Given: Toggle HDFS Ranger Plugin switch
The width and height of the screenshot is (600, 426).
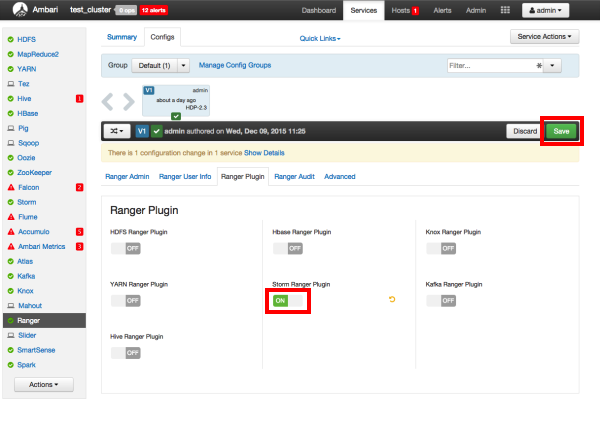Looking at the screenshot, I should click(126, 248).
